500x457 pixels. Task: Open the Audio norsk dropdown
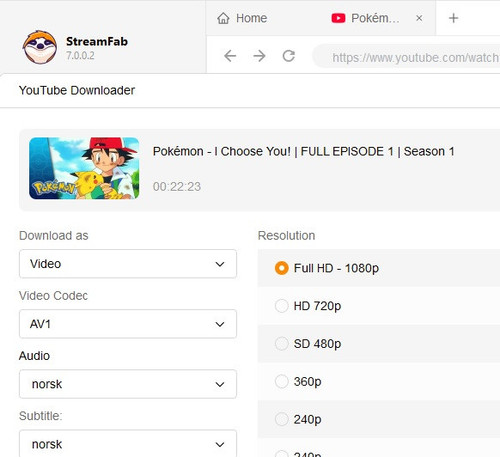[128, 384]
